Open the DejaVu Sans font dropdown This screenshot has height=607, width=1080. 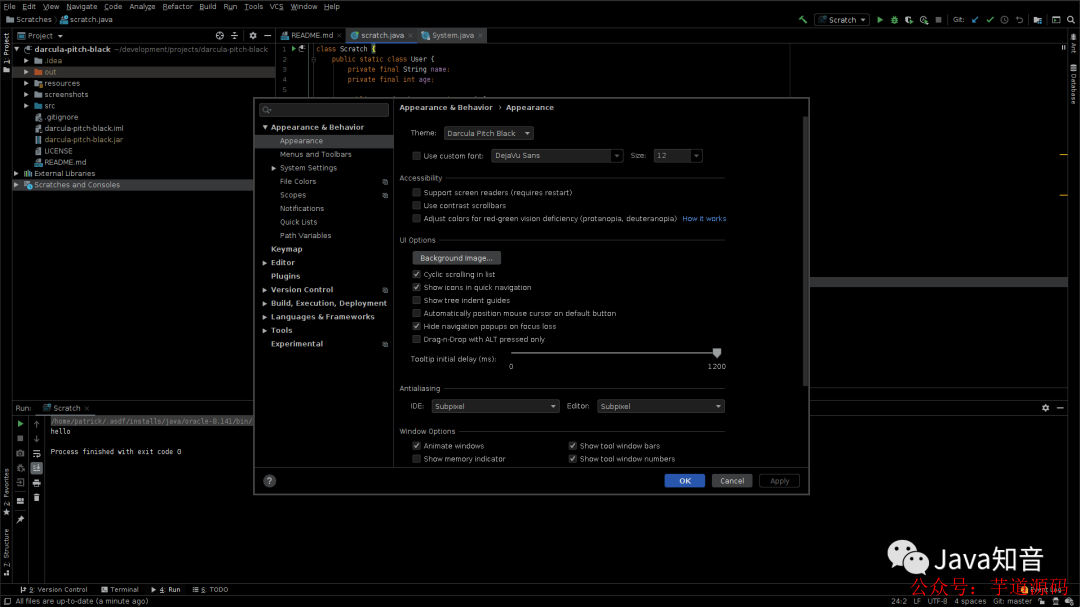pyautogui.click(x=557, y=156)
